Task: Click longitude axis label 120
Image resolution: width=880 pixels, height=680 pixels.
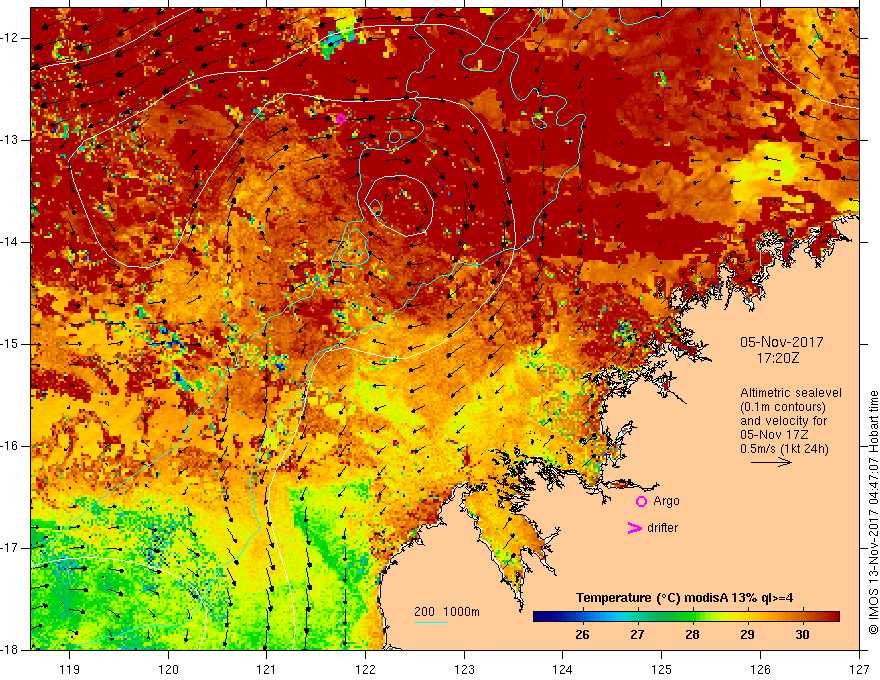Action: (168, 669)
